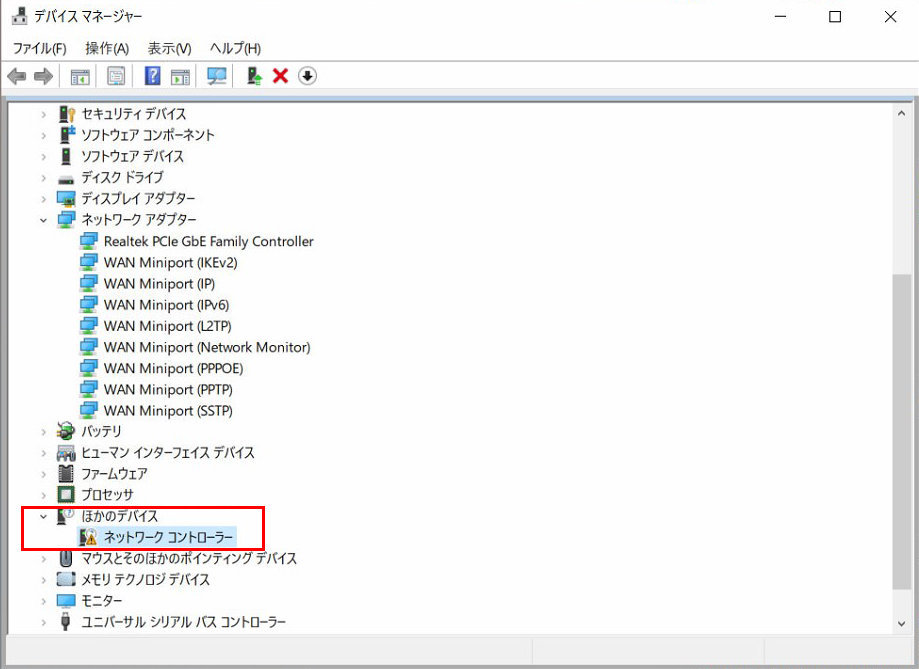Click the ディスプレイ アダプター icon

66,199
